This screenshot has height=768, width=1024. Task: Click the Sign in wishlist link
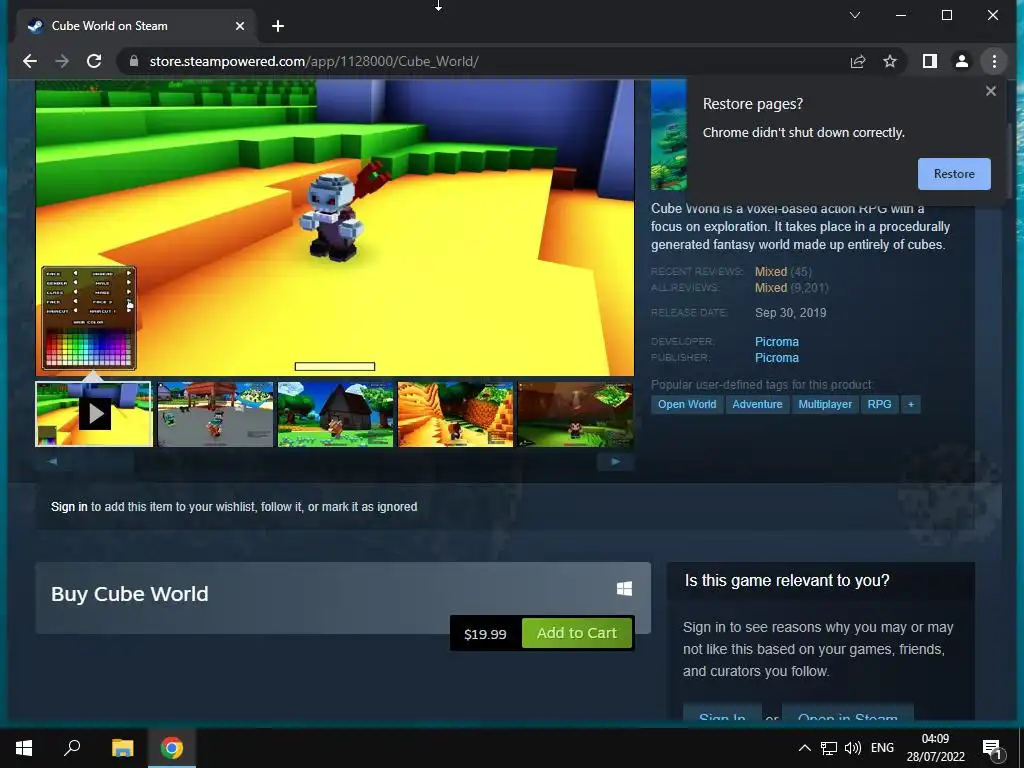click(69, 507)
